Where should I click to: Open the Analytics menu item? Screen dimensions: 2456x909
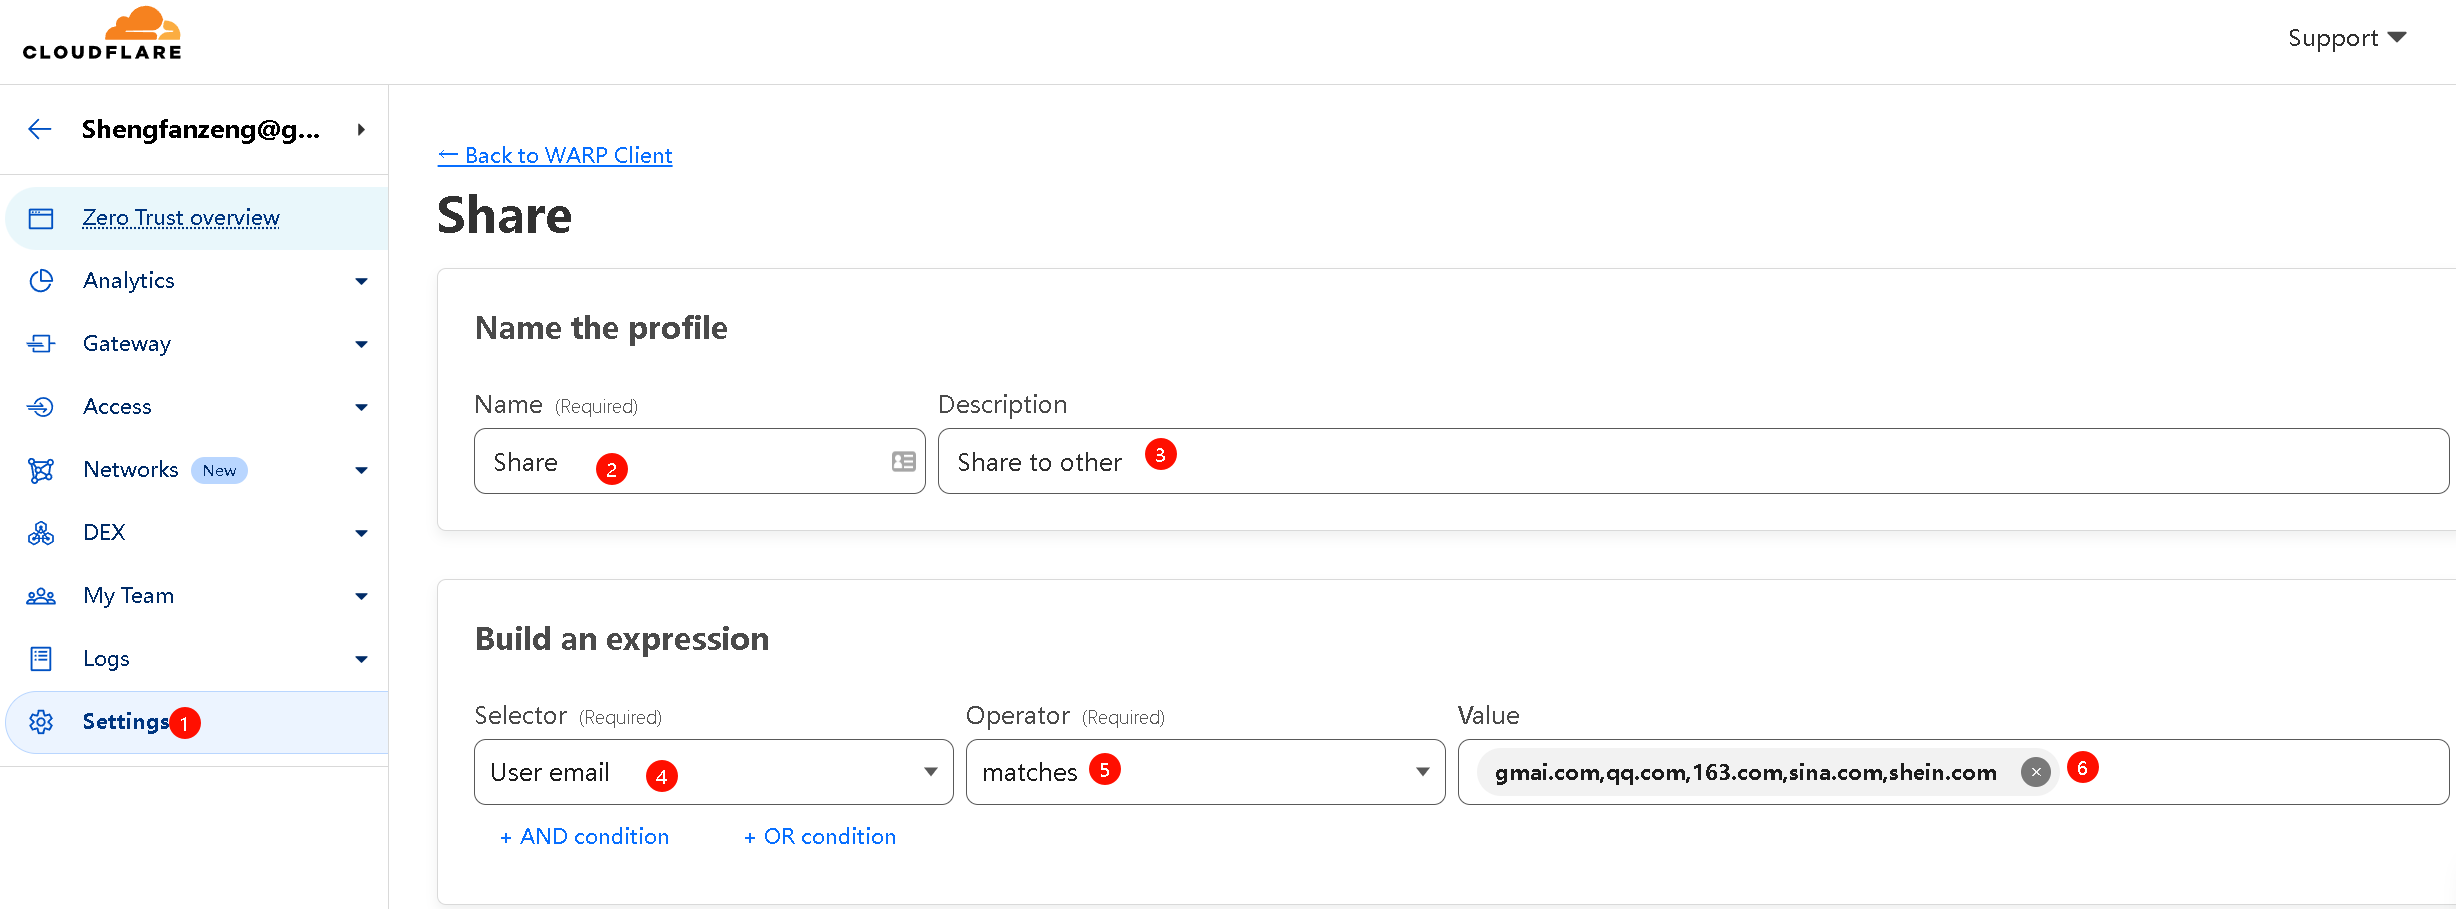(x=129, y=281)
